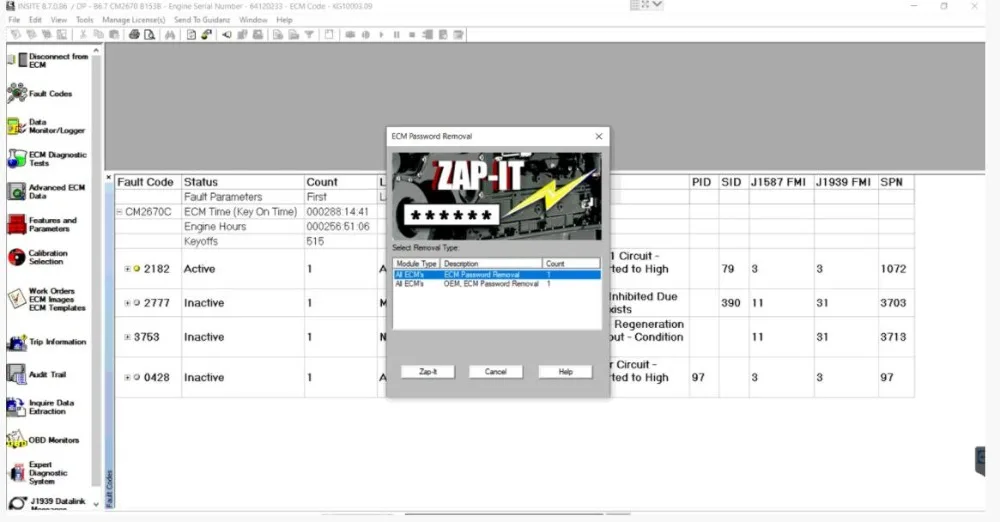Click the SPN column header
Screen dimensions: 1000x522
(895, 182)
